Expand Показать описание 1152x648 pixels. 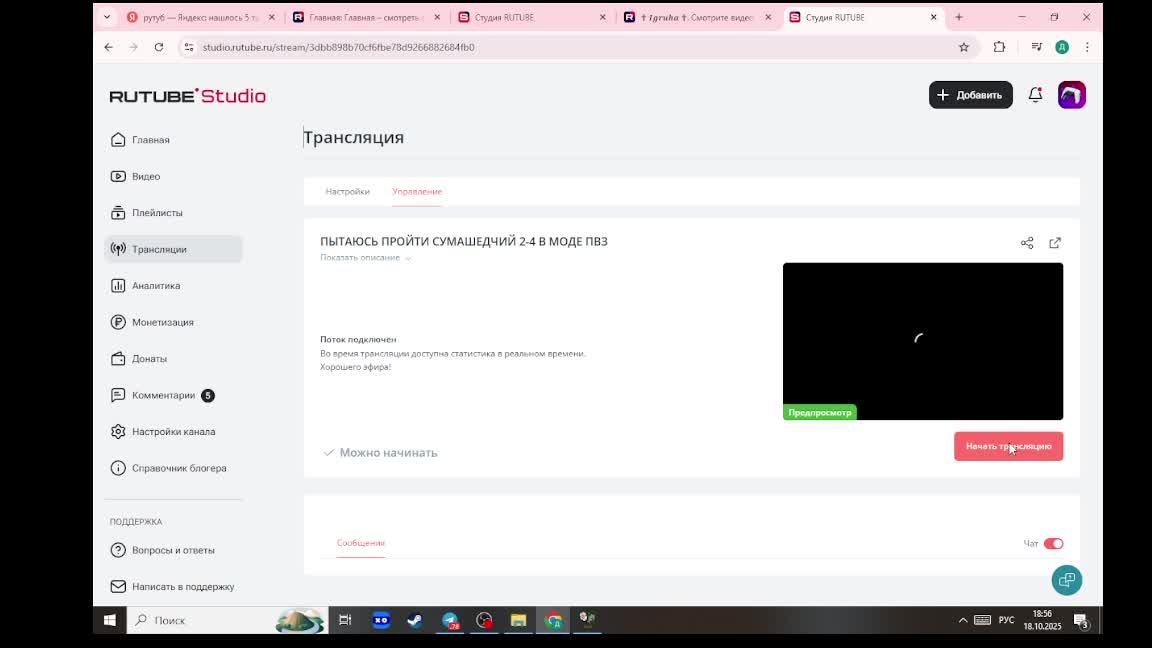tap(365, 258)
